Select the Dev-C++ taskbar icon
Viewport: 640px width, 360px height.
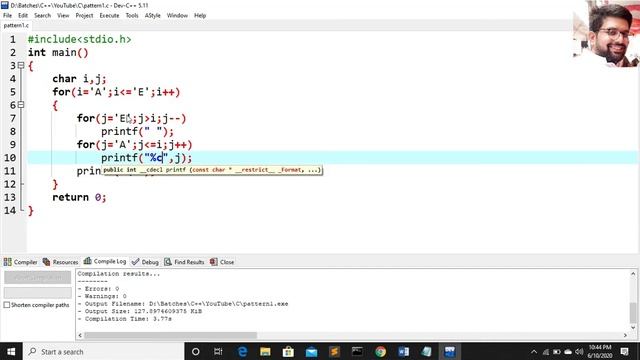click(449, 351)
